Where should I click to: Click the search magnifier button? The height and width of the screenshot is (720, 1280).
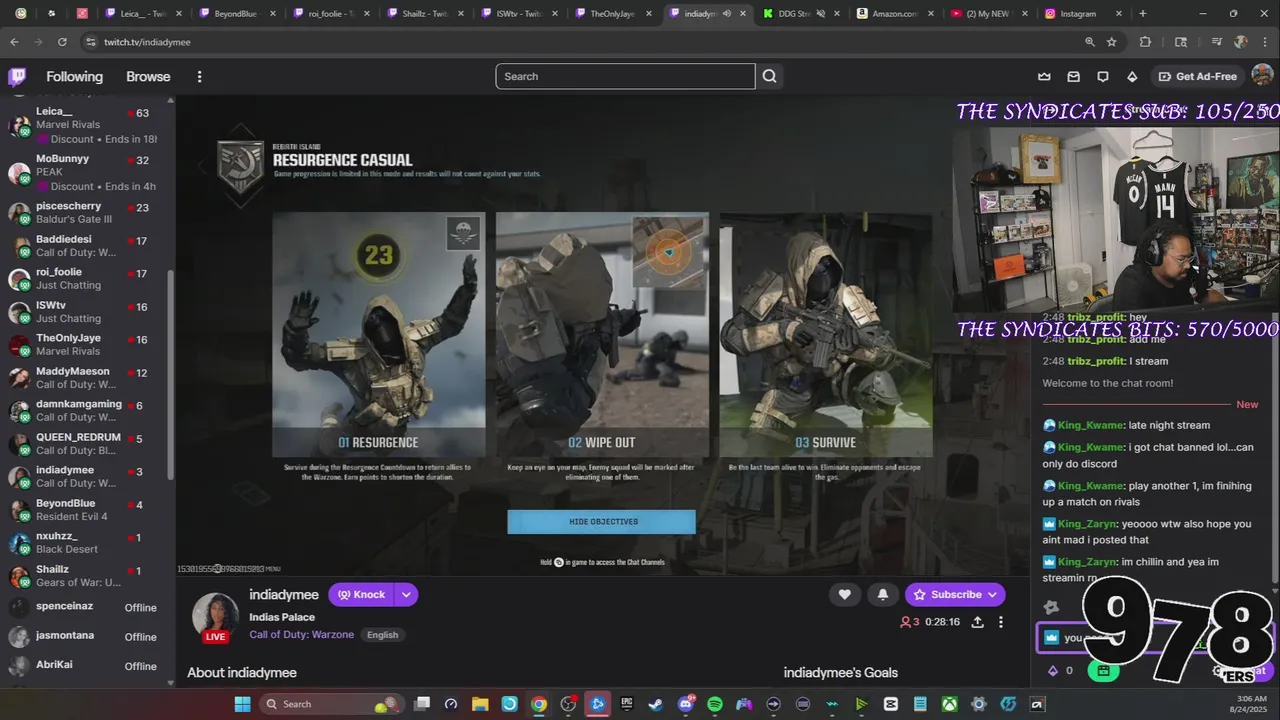pos(769,76)
